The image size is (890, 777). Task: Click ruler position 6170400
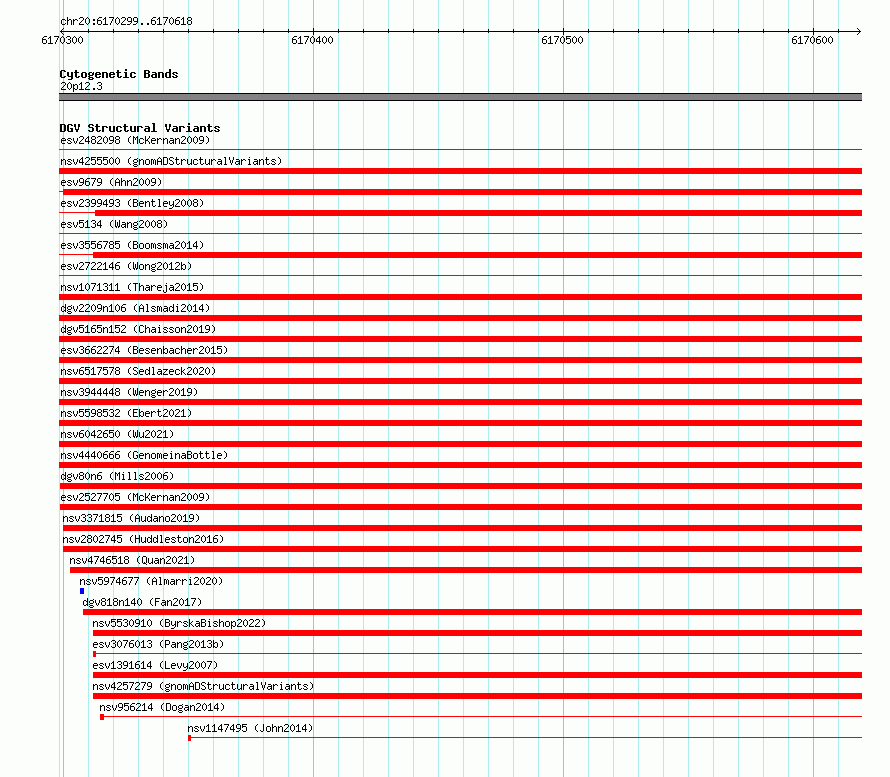[x=312, y=40]
